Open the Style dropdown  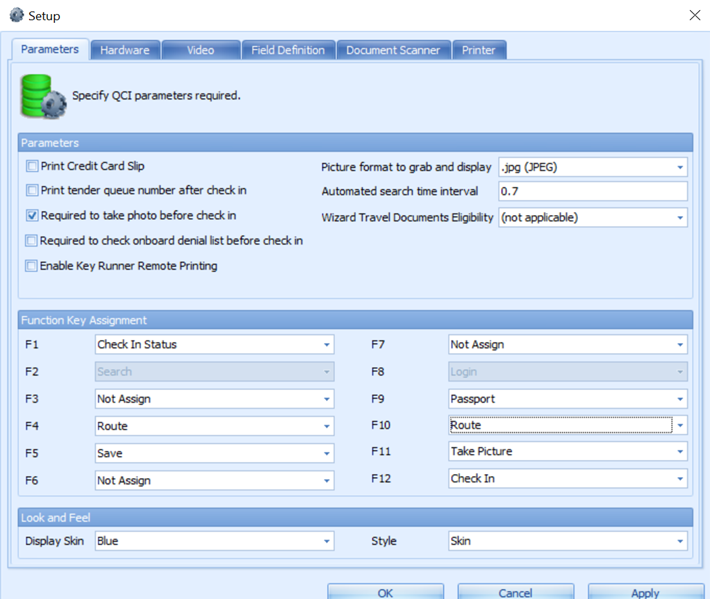click(568, 541)
